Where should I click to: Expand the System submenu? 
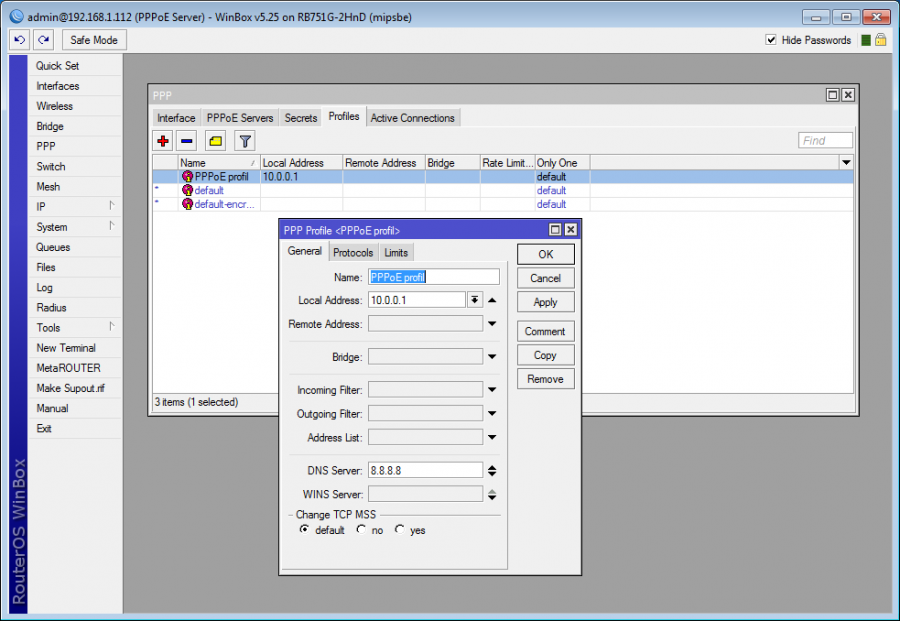tap(112, 226)
